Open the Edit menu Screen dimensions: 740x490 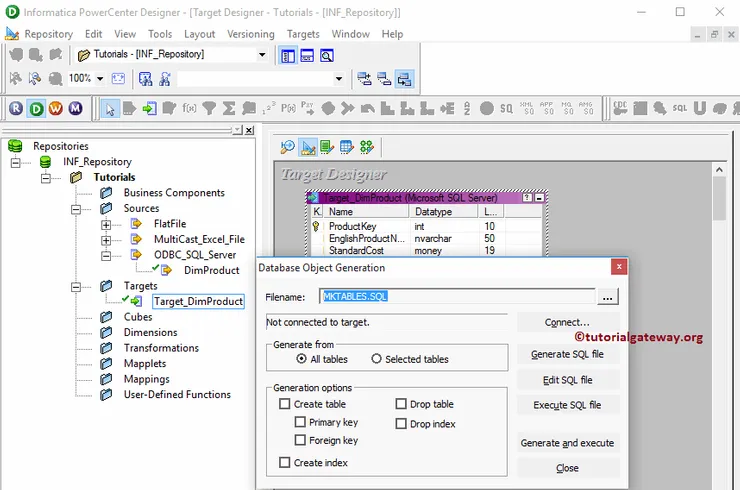[x=93, y=34]
